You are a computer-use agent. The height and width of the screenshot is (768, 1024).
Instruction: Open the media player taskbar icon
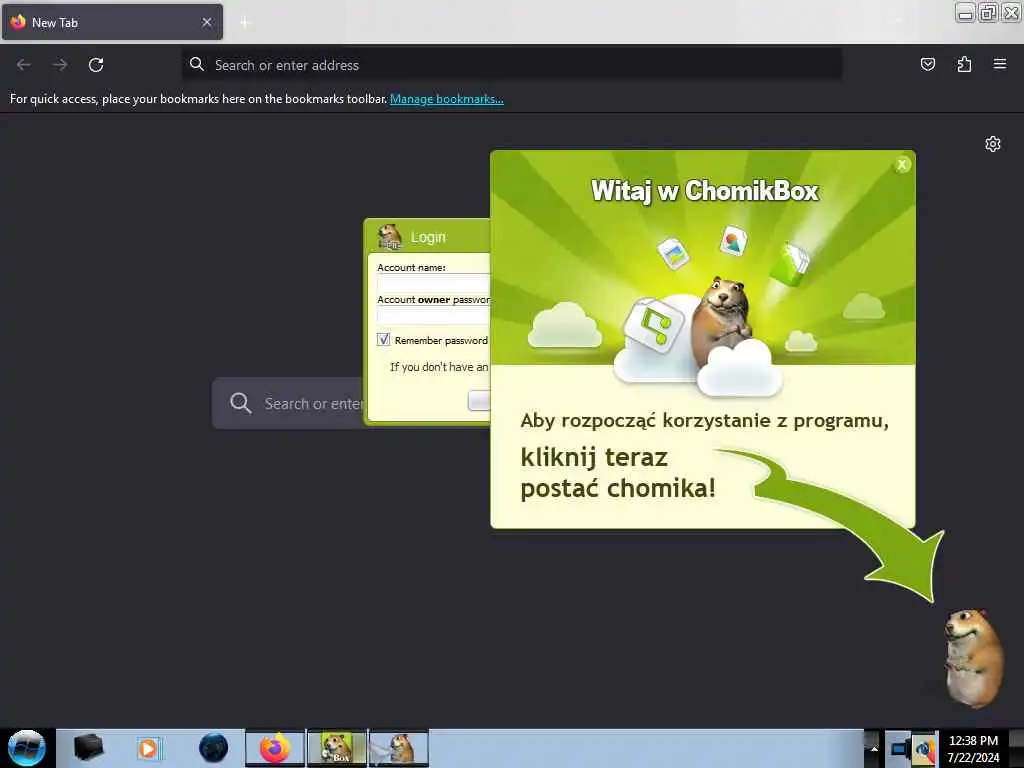click(148, 748)
